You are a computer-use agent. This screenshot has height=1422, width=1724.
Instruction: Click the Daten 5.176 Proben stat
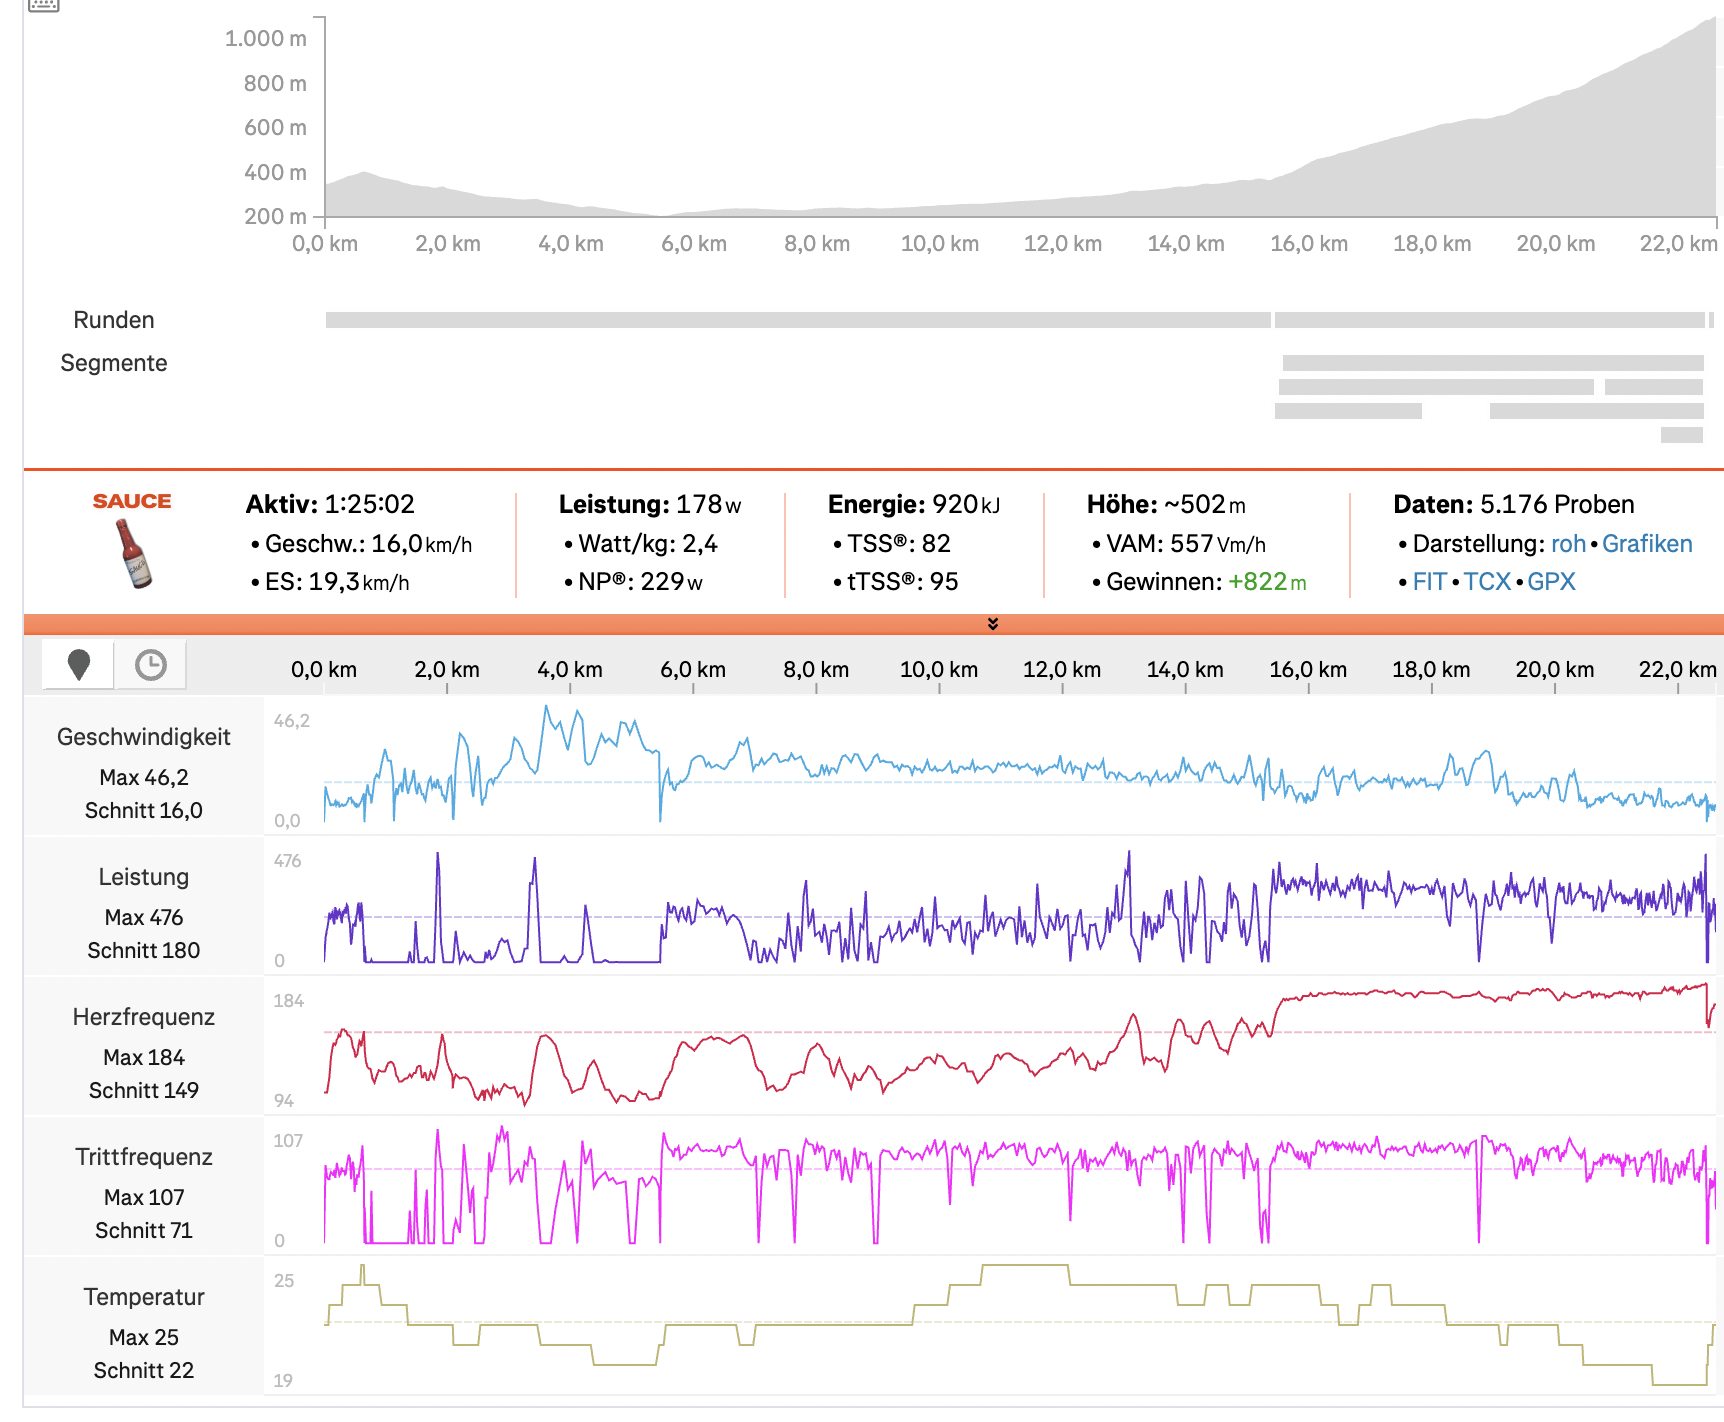[1514, 504]
